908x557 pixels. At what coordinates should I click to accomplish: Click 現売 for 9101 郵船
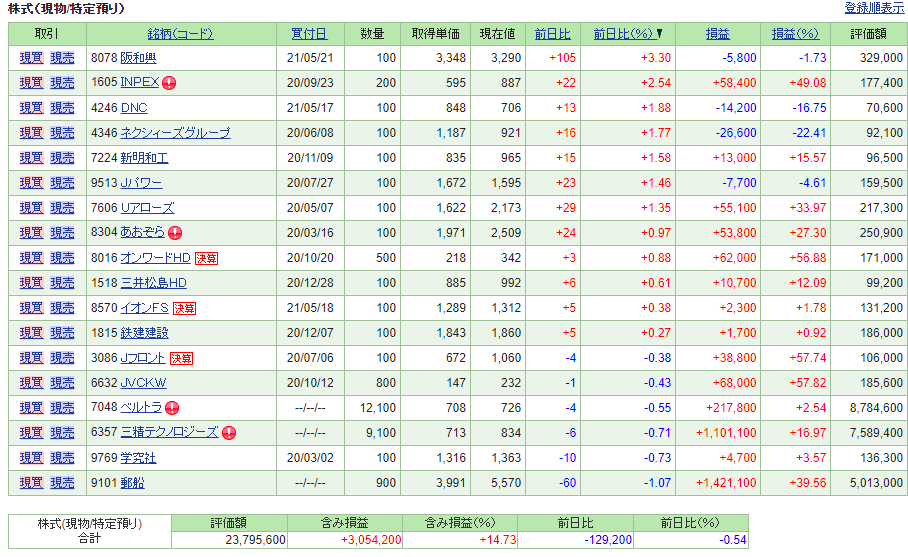click(63, 483)
